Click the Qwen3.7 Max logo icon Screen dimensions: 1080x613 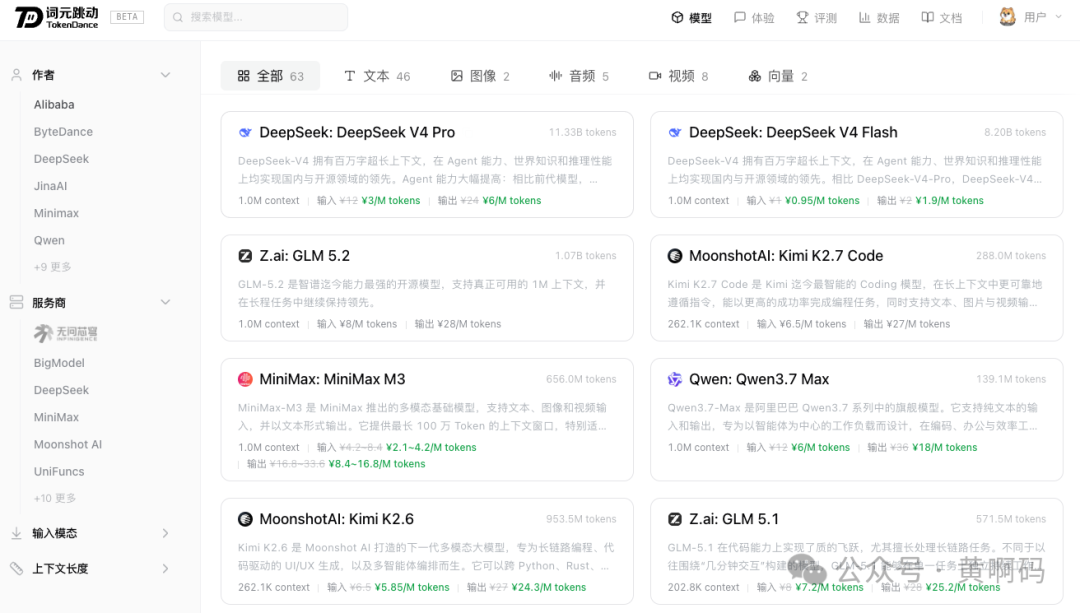coord(675,379)
